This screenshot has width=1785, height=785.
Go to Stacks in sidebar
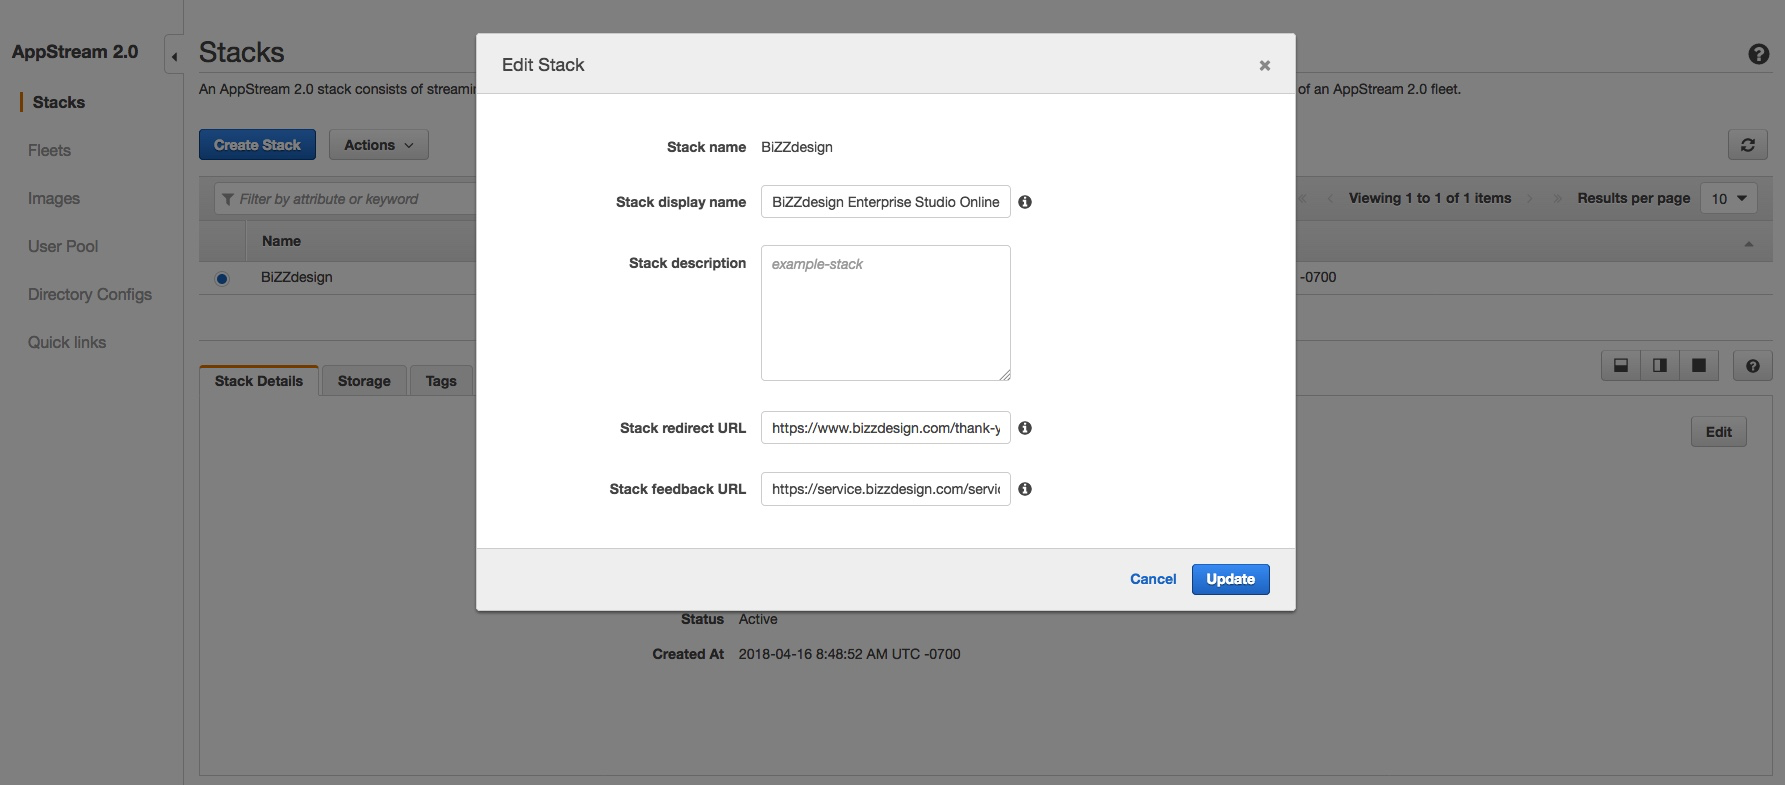click(59, 102)
